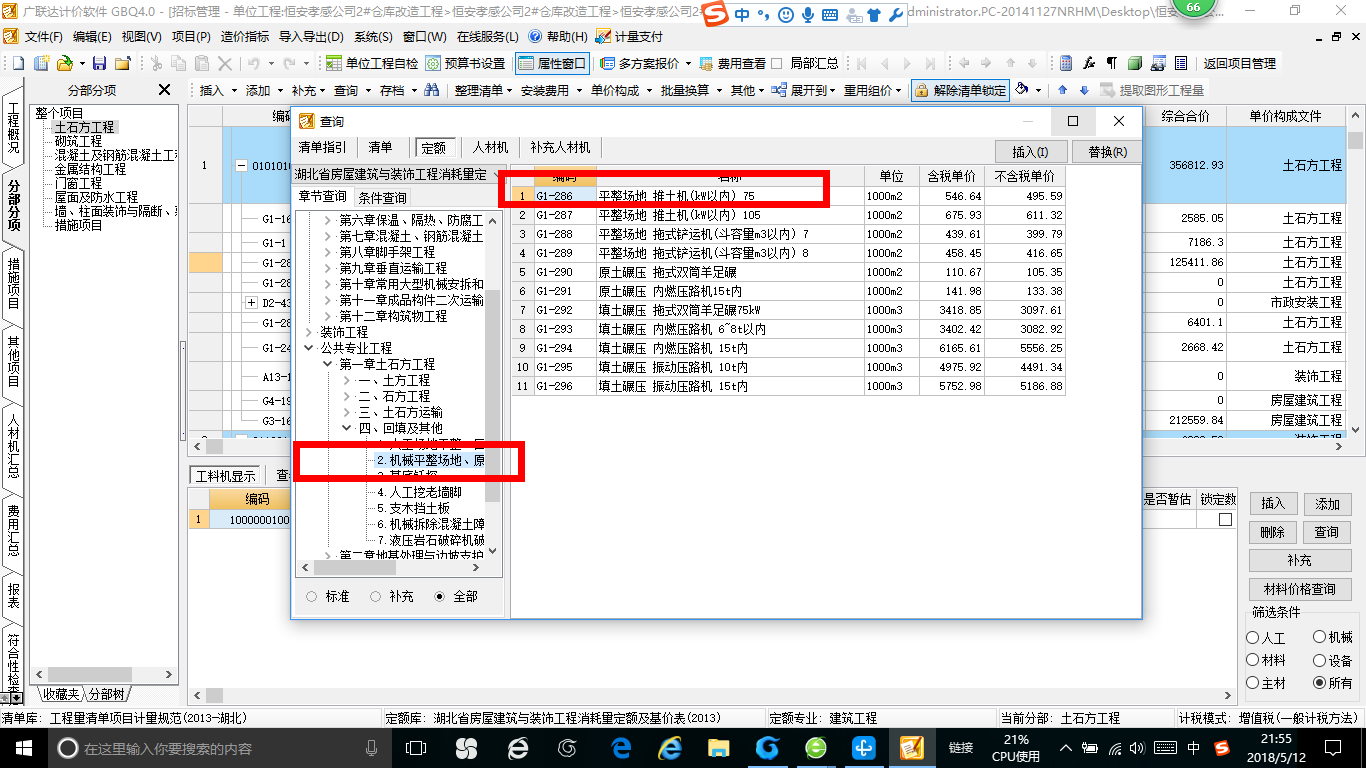This screenshot has width=1366, height=768.
Task: Open Microsoft Edge from the taskbar
Action: coord(620,747)
